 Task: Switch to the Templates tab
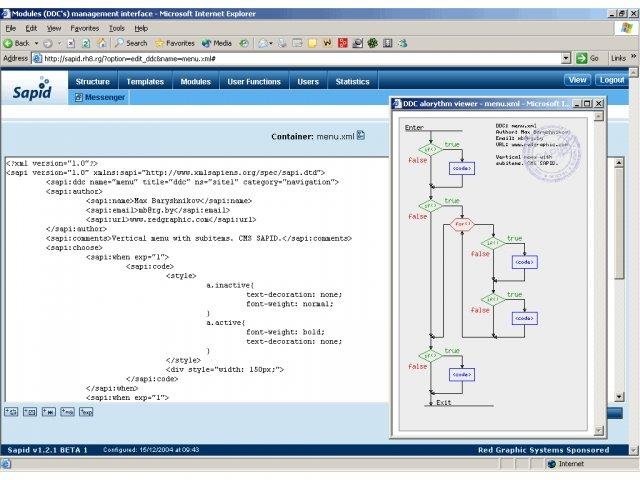pyautogui.click(x=145, y=82)
